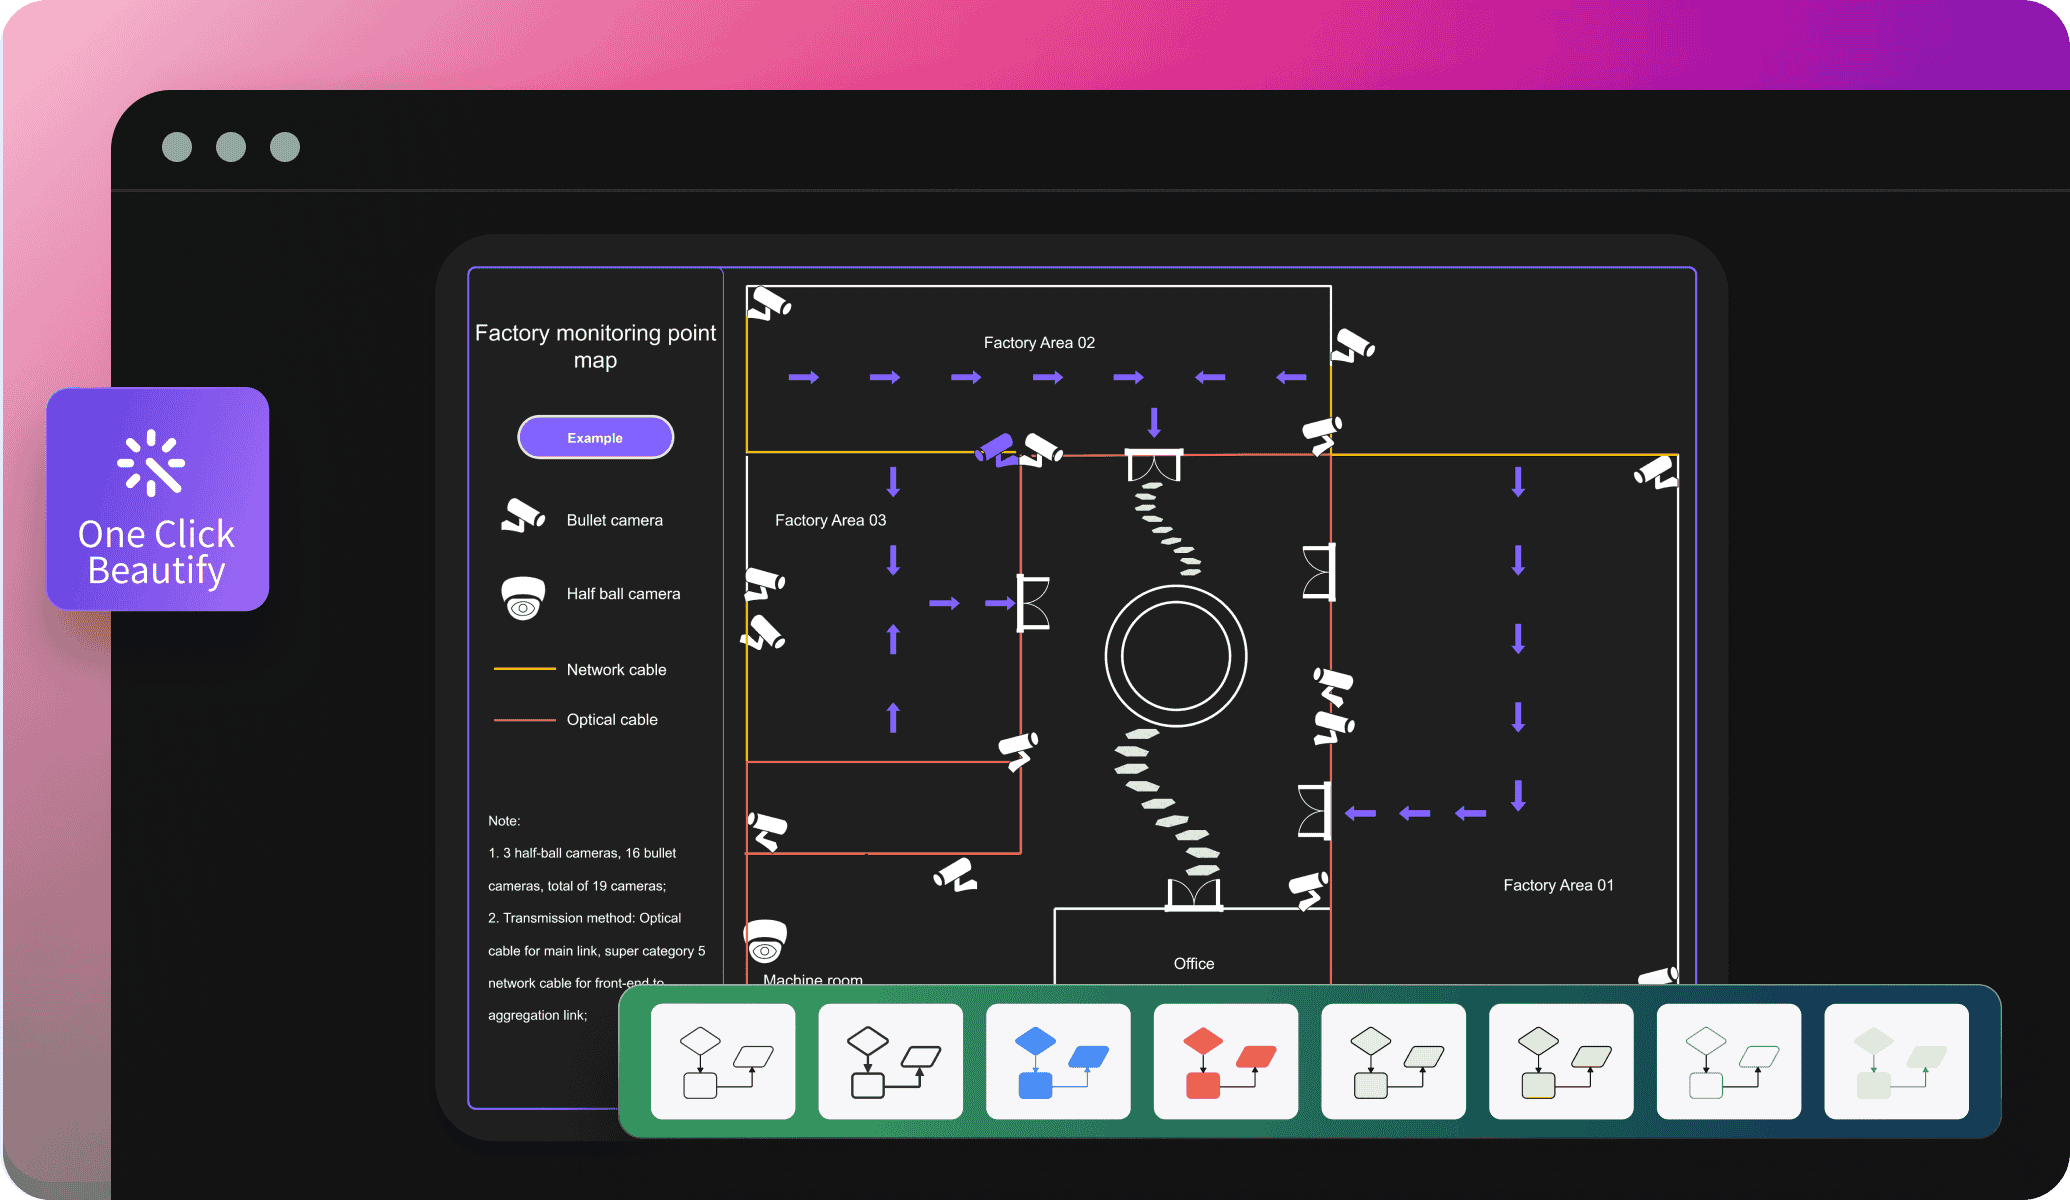Select the door symbol on Factory Area 03's right wall

pyautogui.click(x=1033, y=603)
